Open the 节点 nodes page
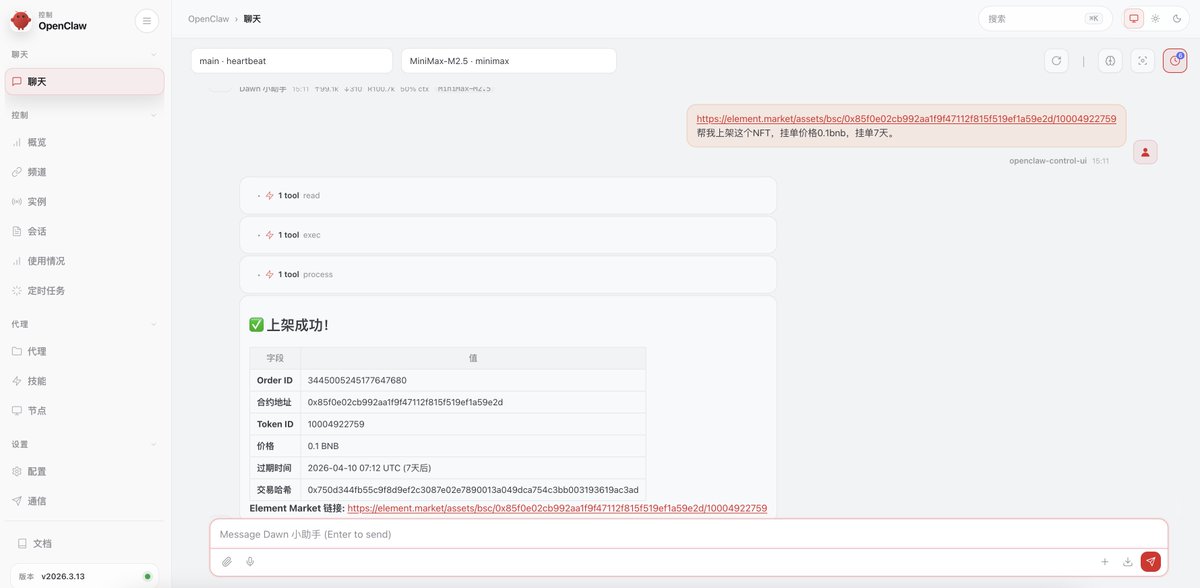This screenshot has width=1200, height=588. point(85,410)
